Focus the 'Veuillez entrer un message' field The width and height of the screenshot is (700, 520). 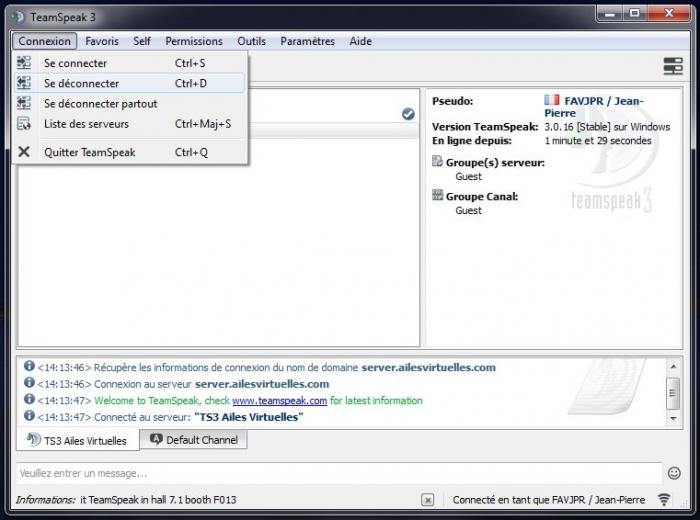click(x=339, y=473)
